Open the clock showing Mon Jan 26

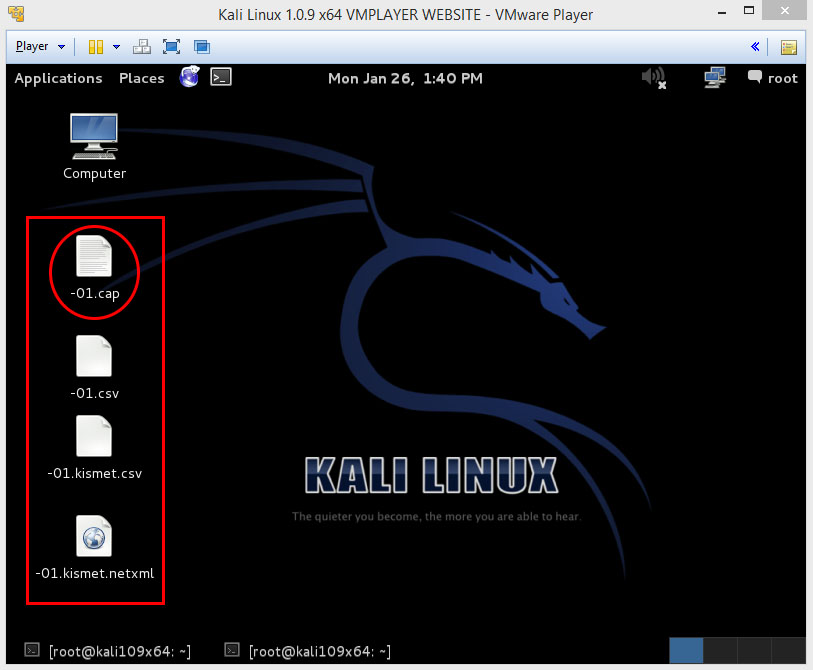pos(405,78)
